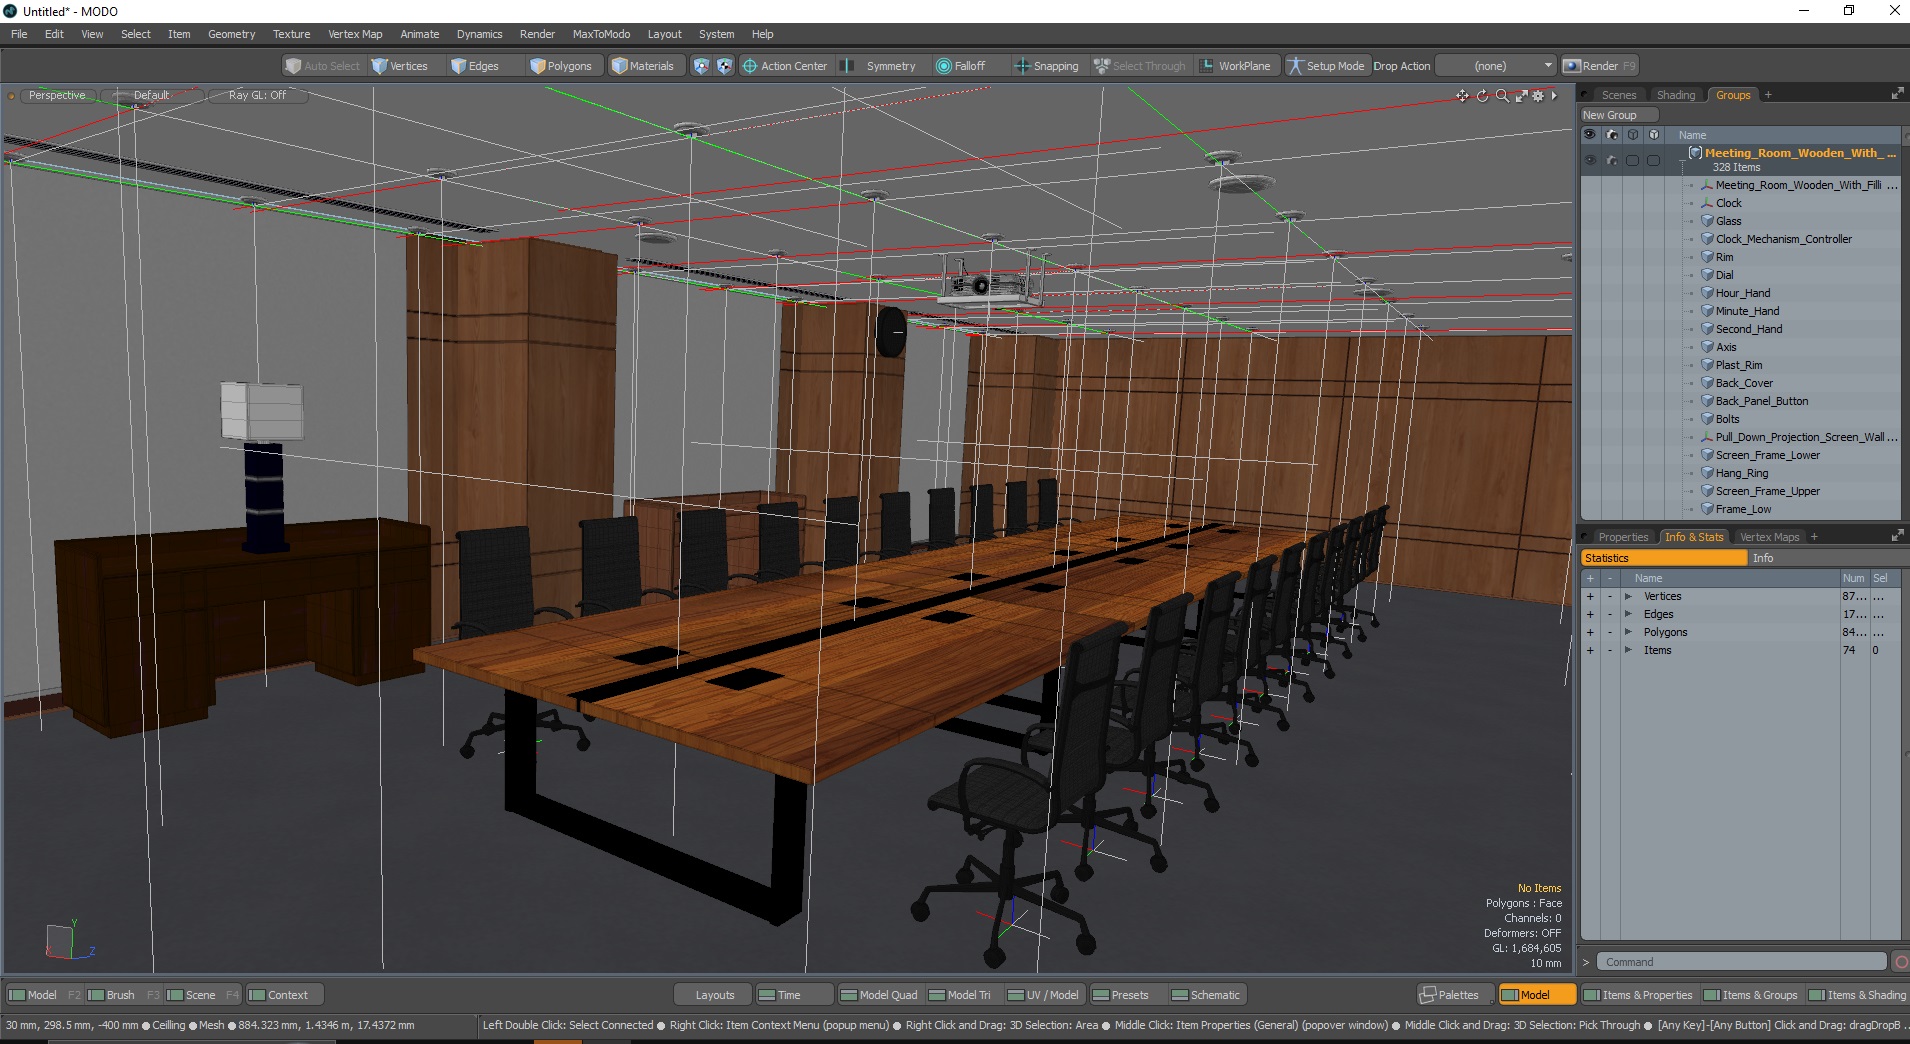The image size is (1910, 1044).
Task: Click the Render column camera header icon
Action: [1611, 135]
